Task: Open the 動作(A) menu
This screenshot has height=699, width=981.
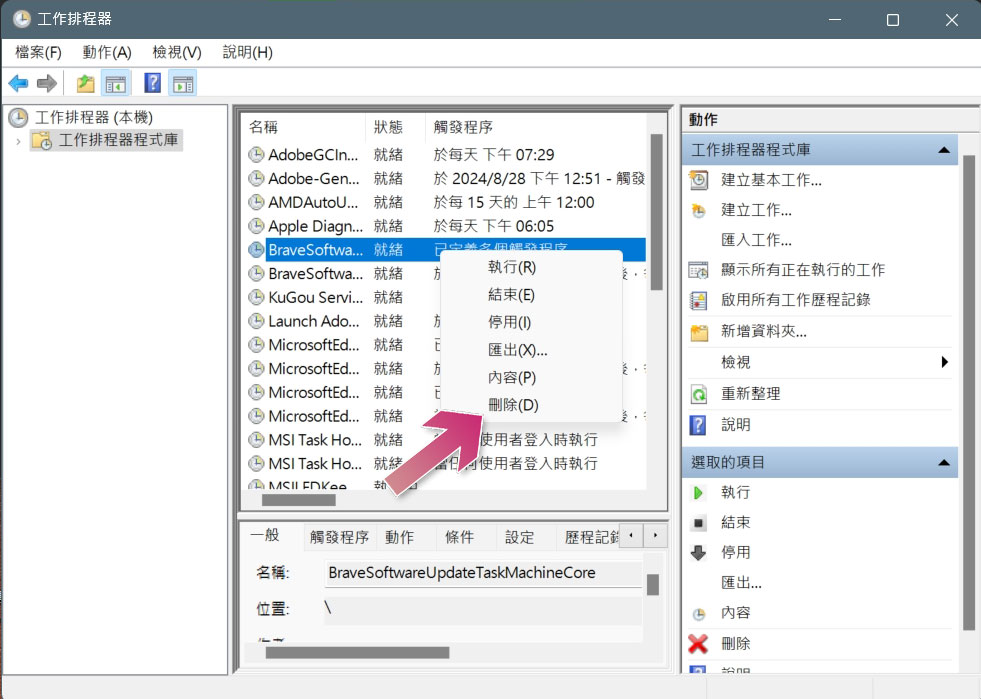Action: coord(107,53)
